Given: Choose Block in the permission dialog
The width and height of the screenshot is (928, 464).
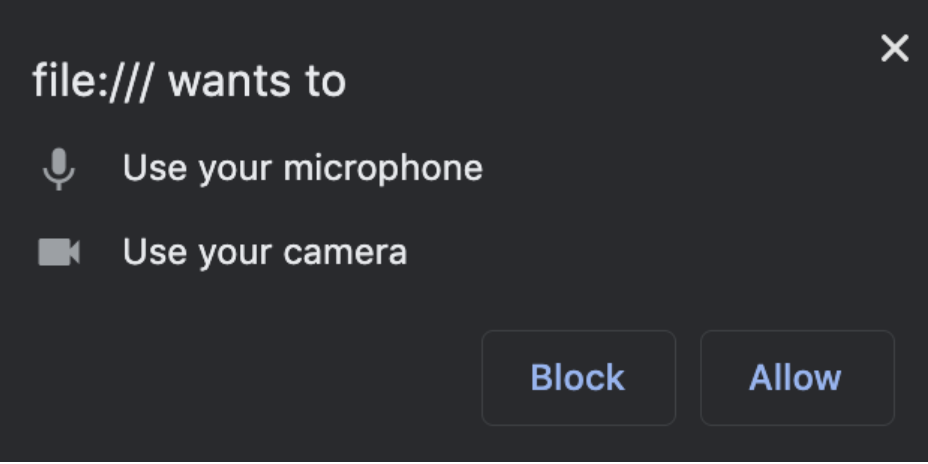Looking at the screenshot, I should click(578, 378).
